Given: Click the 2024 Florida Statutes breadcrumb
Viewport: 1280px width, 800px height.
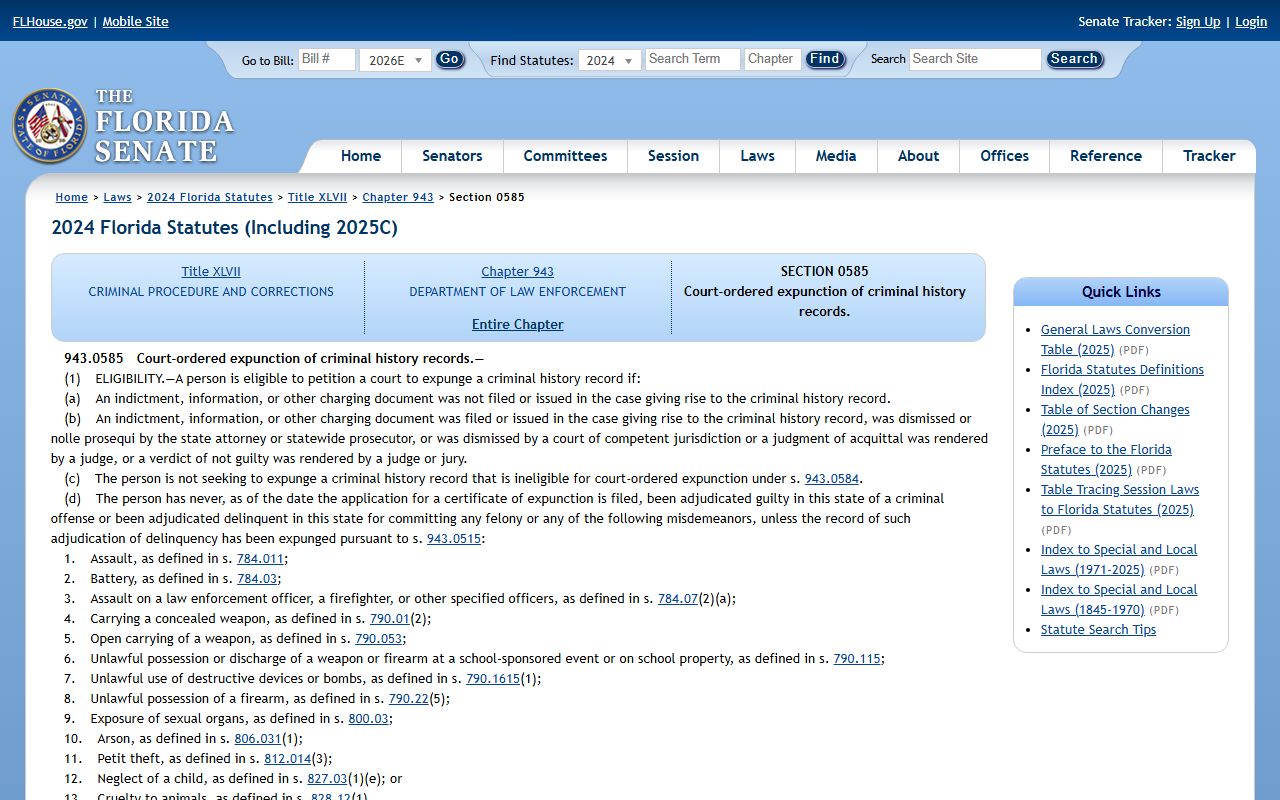Looking at the screenshot, I should 210,197.
